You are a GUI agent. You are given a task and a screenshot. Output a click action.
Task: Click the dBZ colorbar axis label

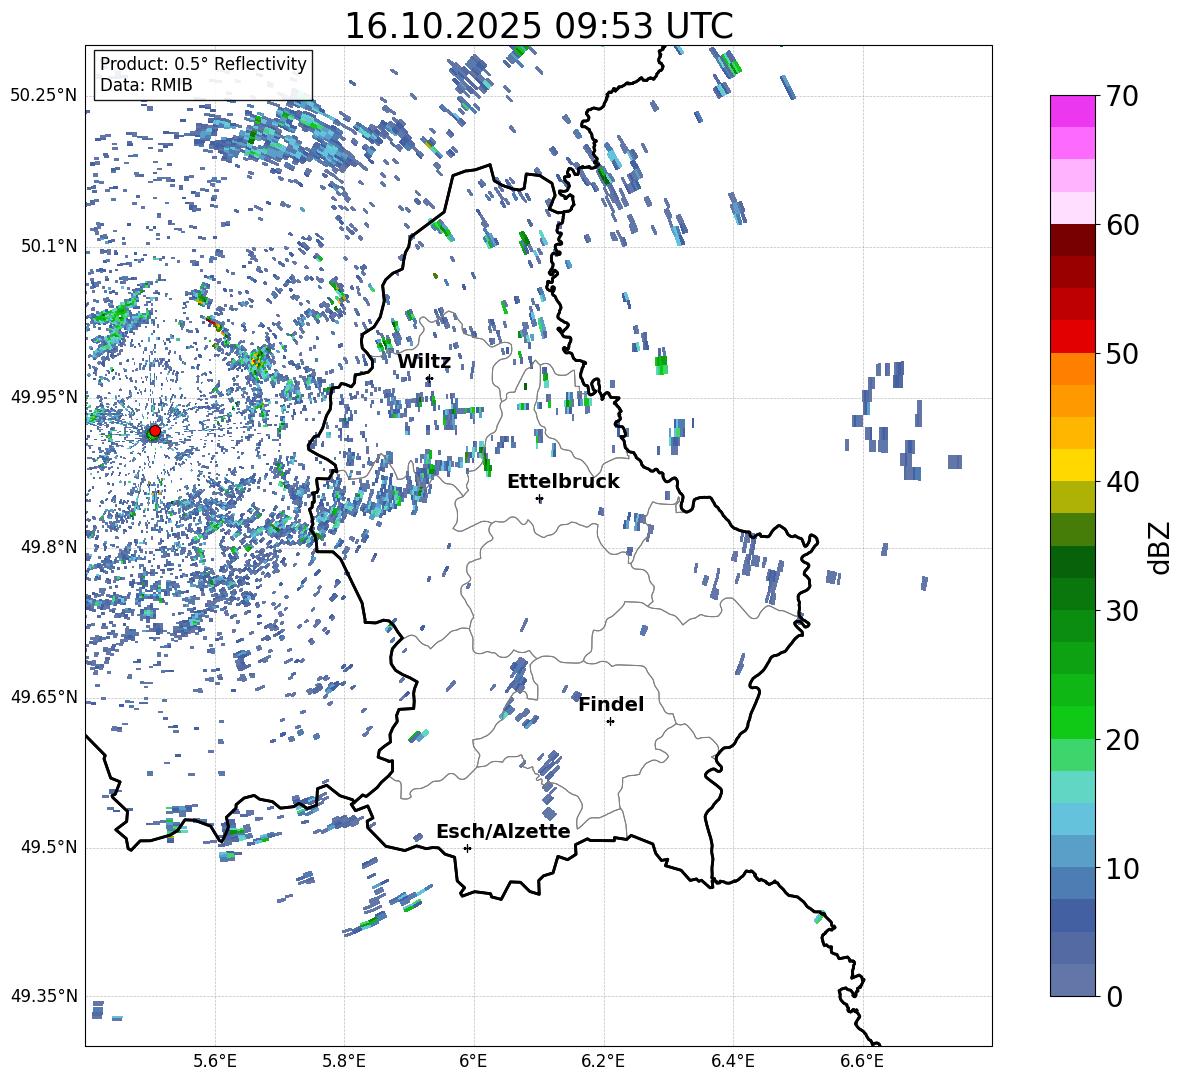1160,547
